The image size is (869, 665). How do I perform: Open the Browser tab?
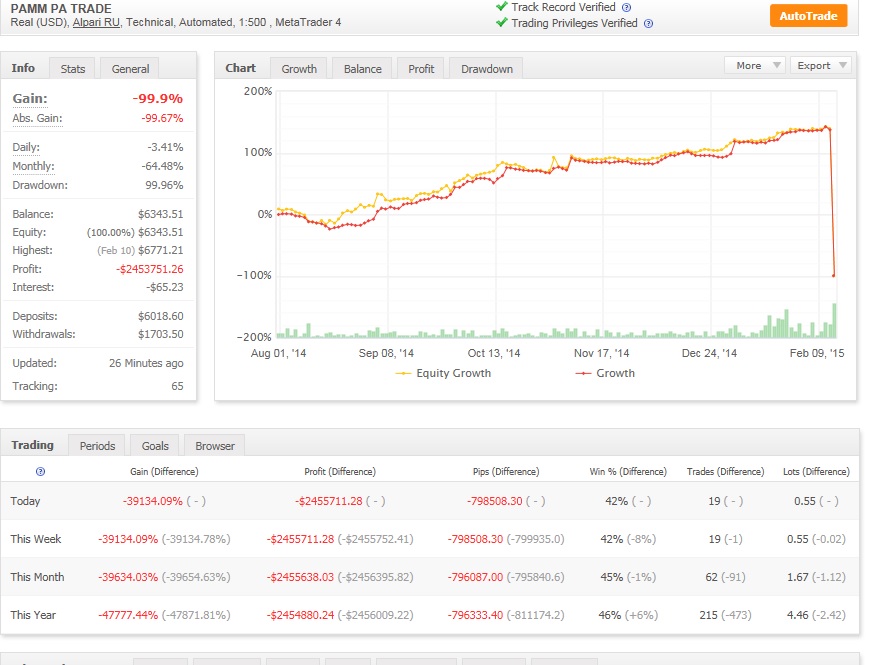(214, 446)
